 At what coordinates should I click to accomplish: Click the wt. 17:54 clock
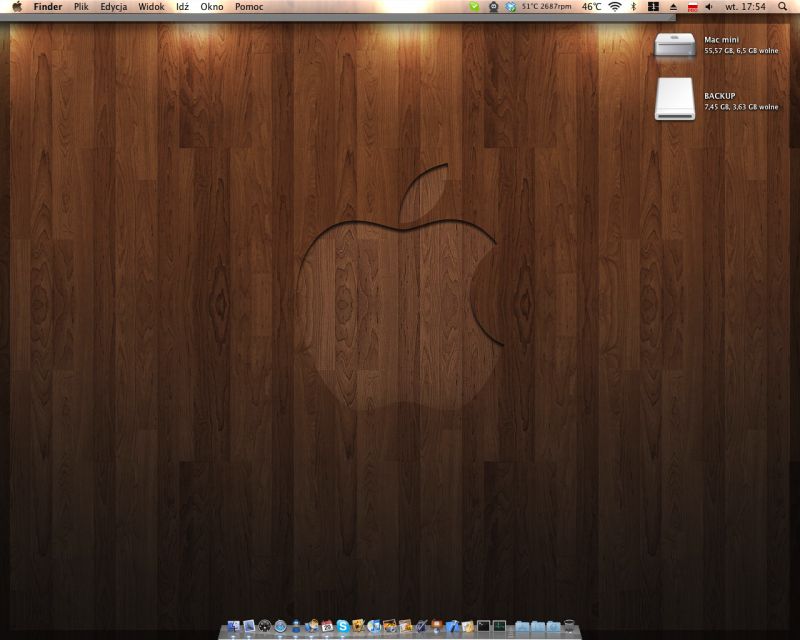point(745,7)
